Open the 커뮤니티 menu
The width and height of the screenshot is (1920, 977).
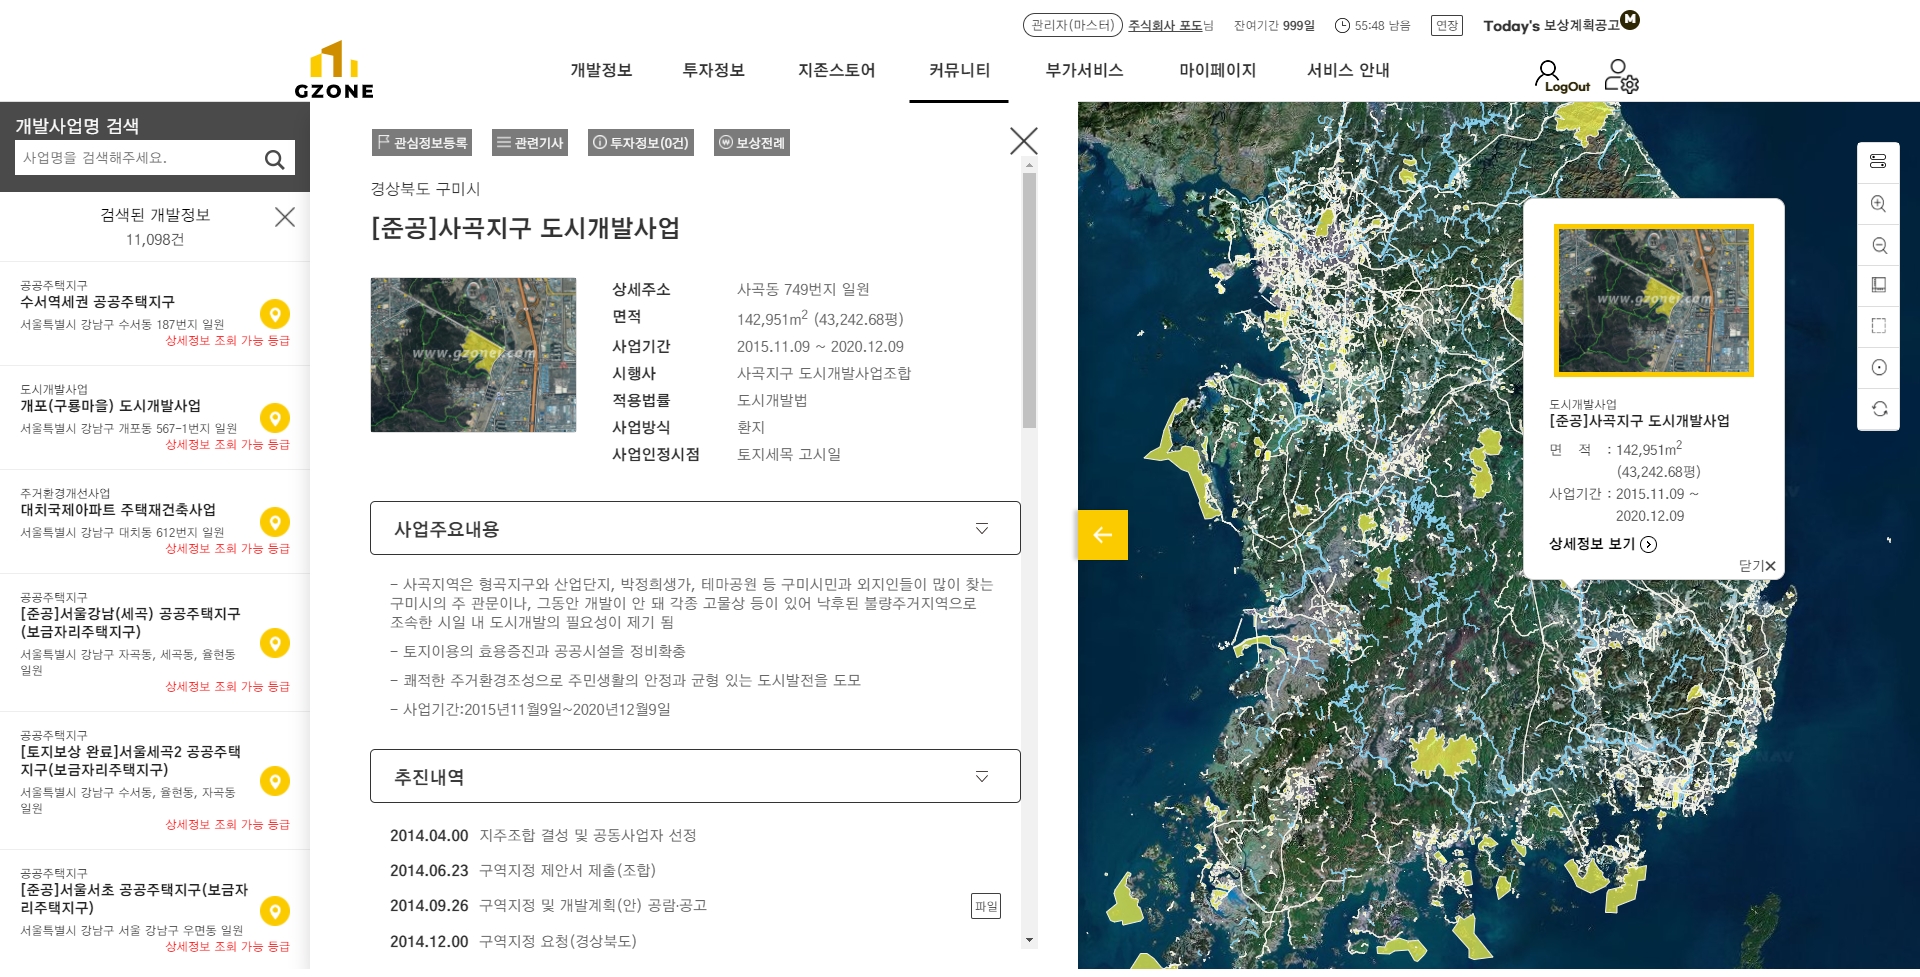[x=959, y=70]
